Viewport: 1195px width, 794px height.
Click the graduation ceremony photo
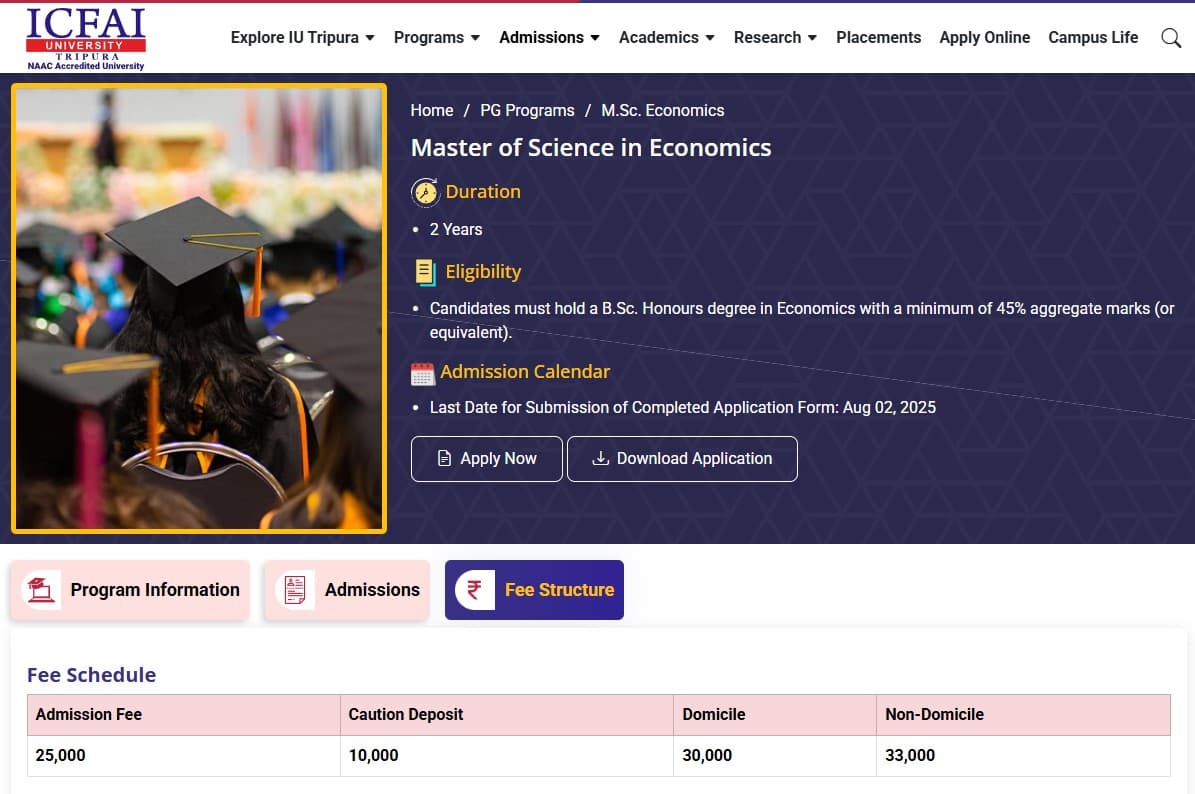(x=199, y=307)
